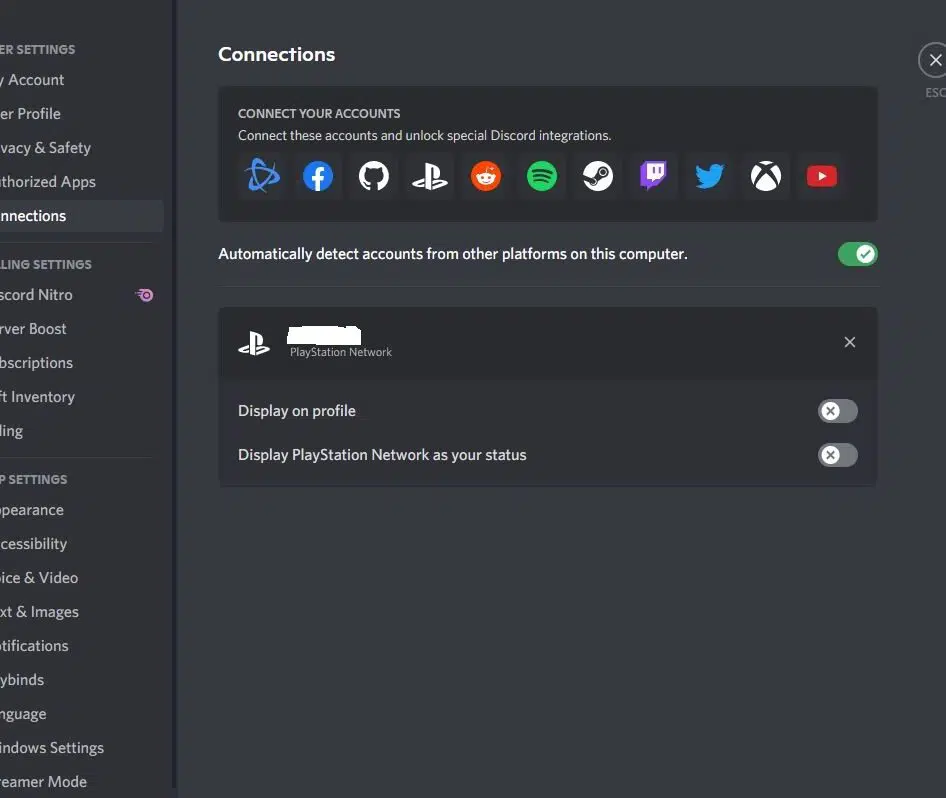The image size is (946, 798).
Task: Open Windows Settings page
Action: 79,748
